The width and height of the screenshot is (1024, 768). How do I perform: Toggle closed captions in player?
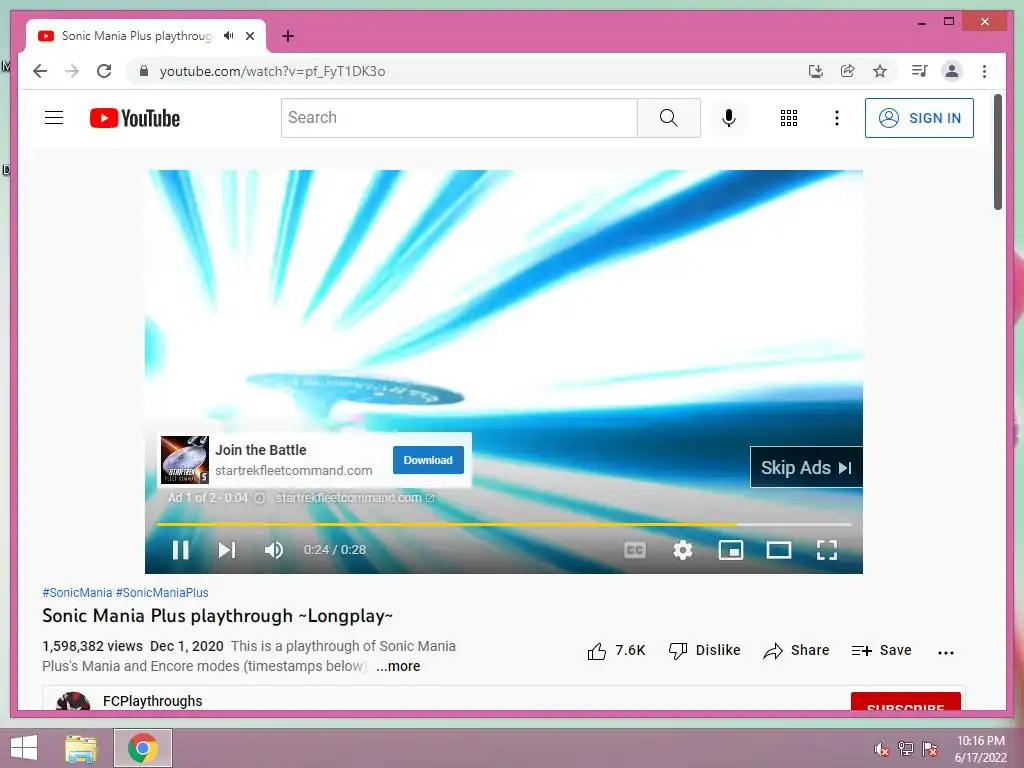point(634,550)
